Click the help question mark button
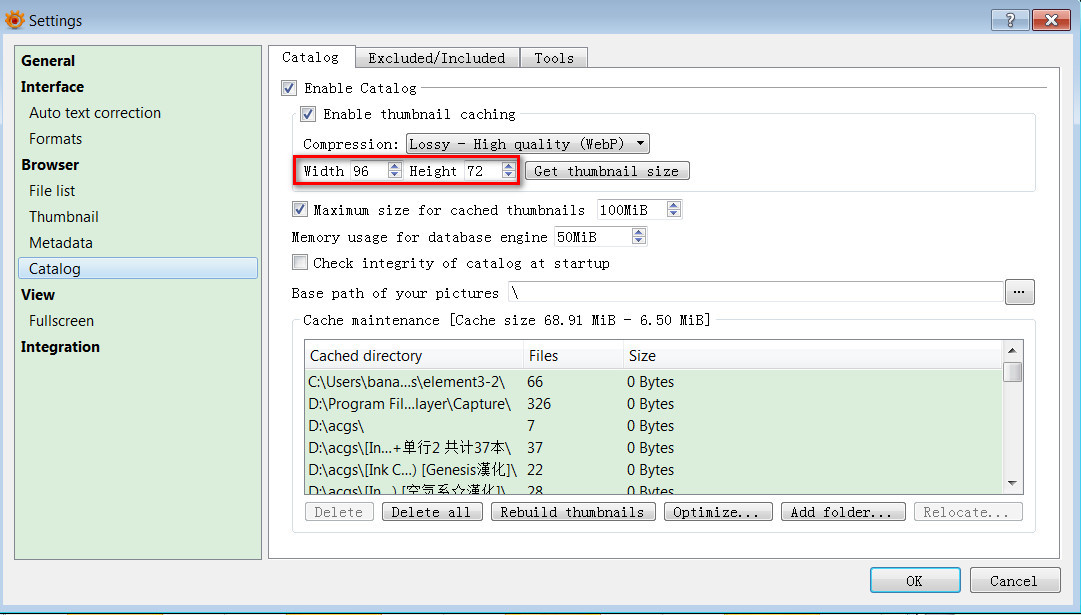 tap(1009, 20)
